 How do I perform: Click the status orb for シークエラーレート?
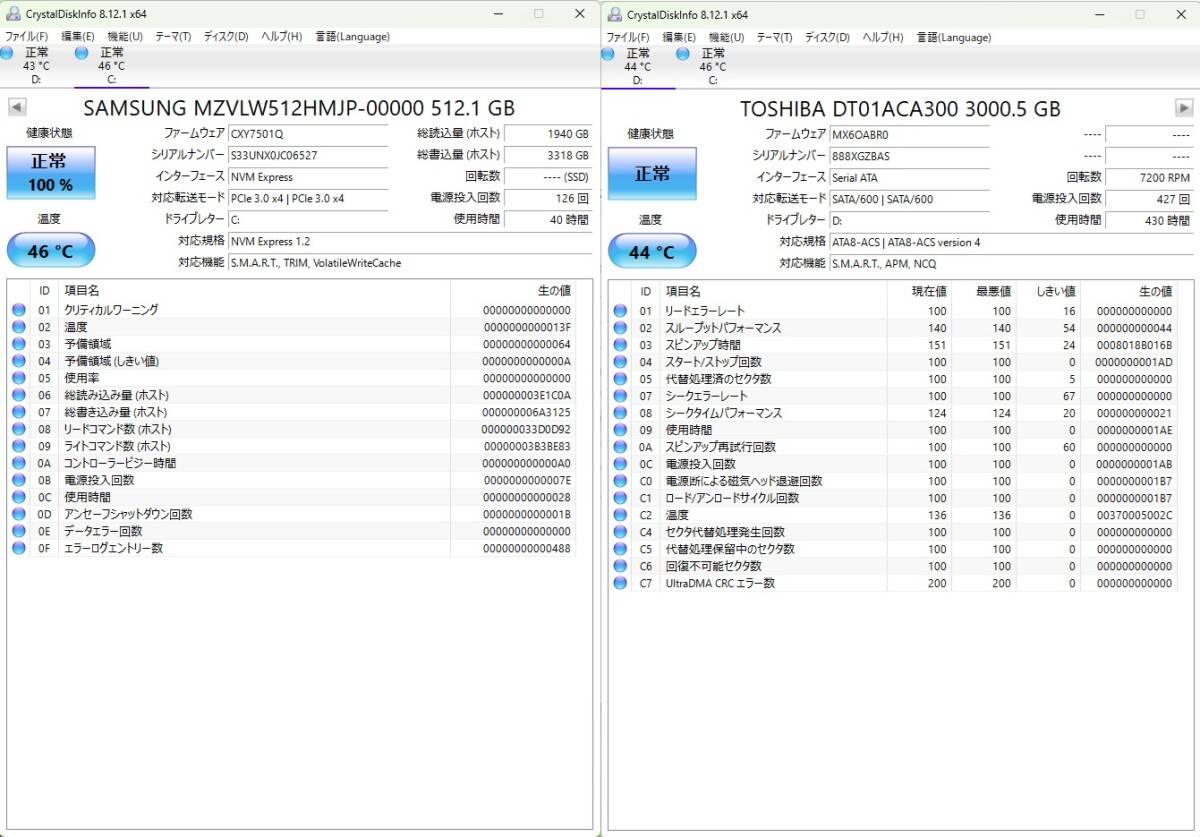[620, 396]
